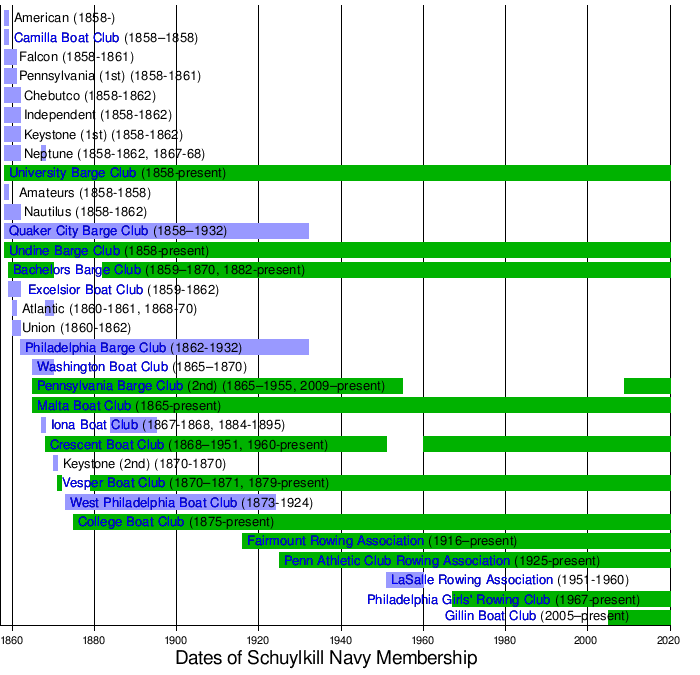Follow the Pennsylvania Barge Club link

click(109, 385)
